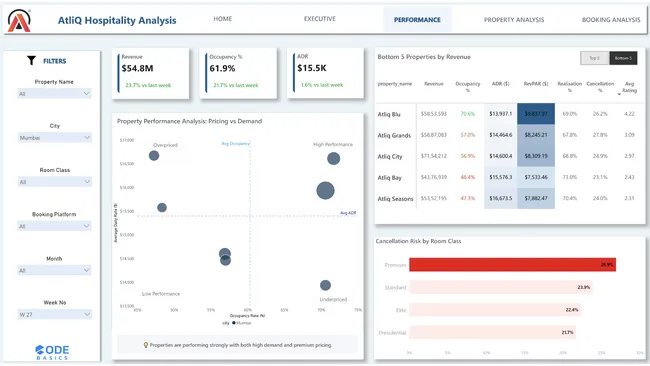Click the Cancellation % column header
650x366 pixels.
[600, 87]
